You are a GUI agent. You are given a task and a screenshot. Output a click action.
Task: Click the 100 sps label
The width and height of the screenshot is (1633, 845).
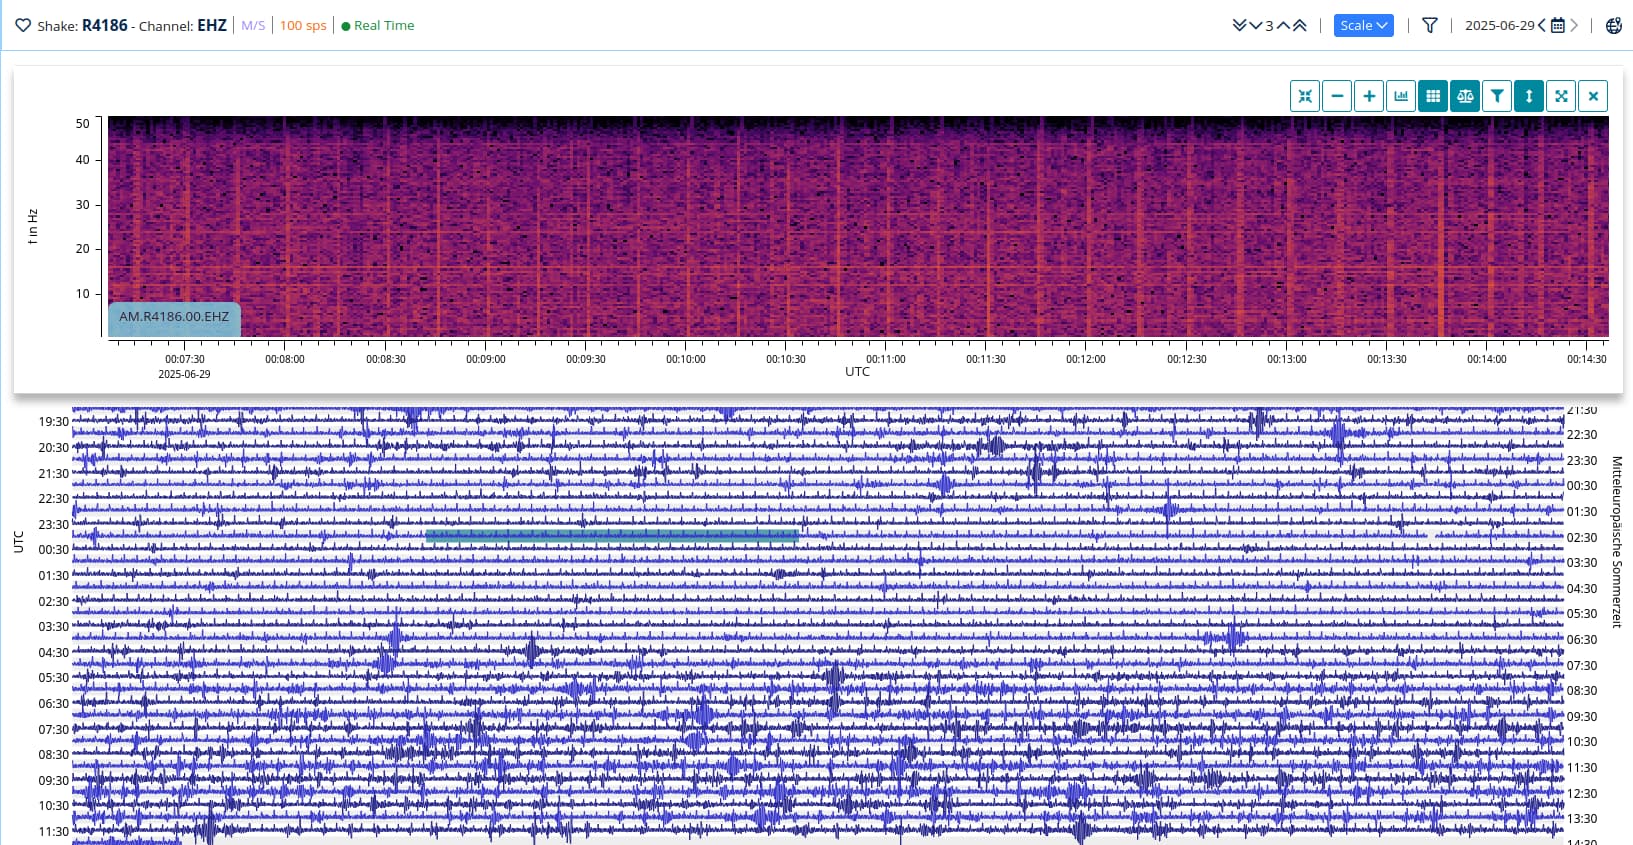click(x=303, y=26)
